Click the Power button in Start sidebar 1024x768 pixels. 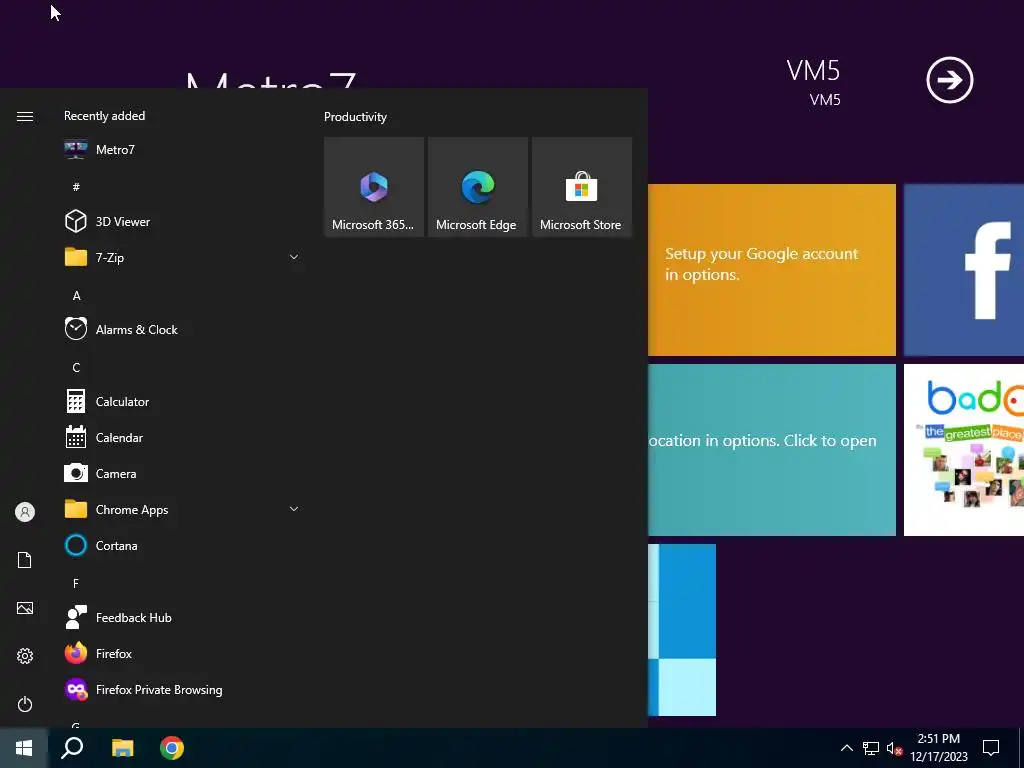point(25,704)
